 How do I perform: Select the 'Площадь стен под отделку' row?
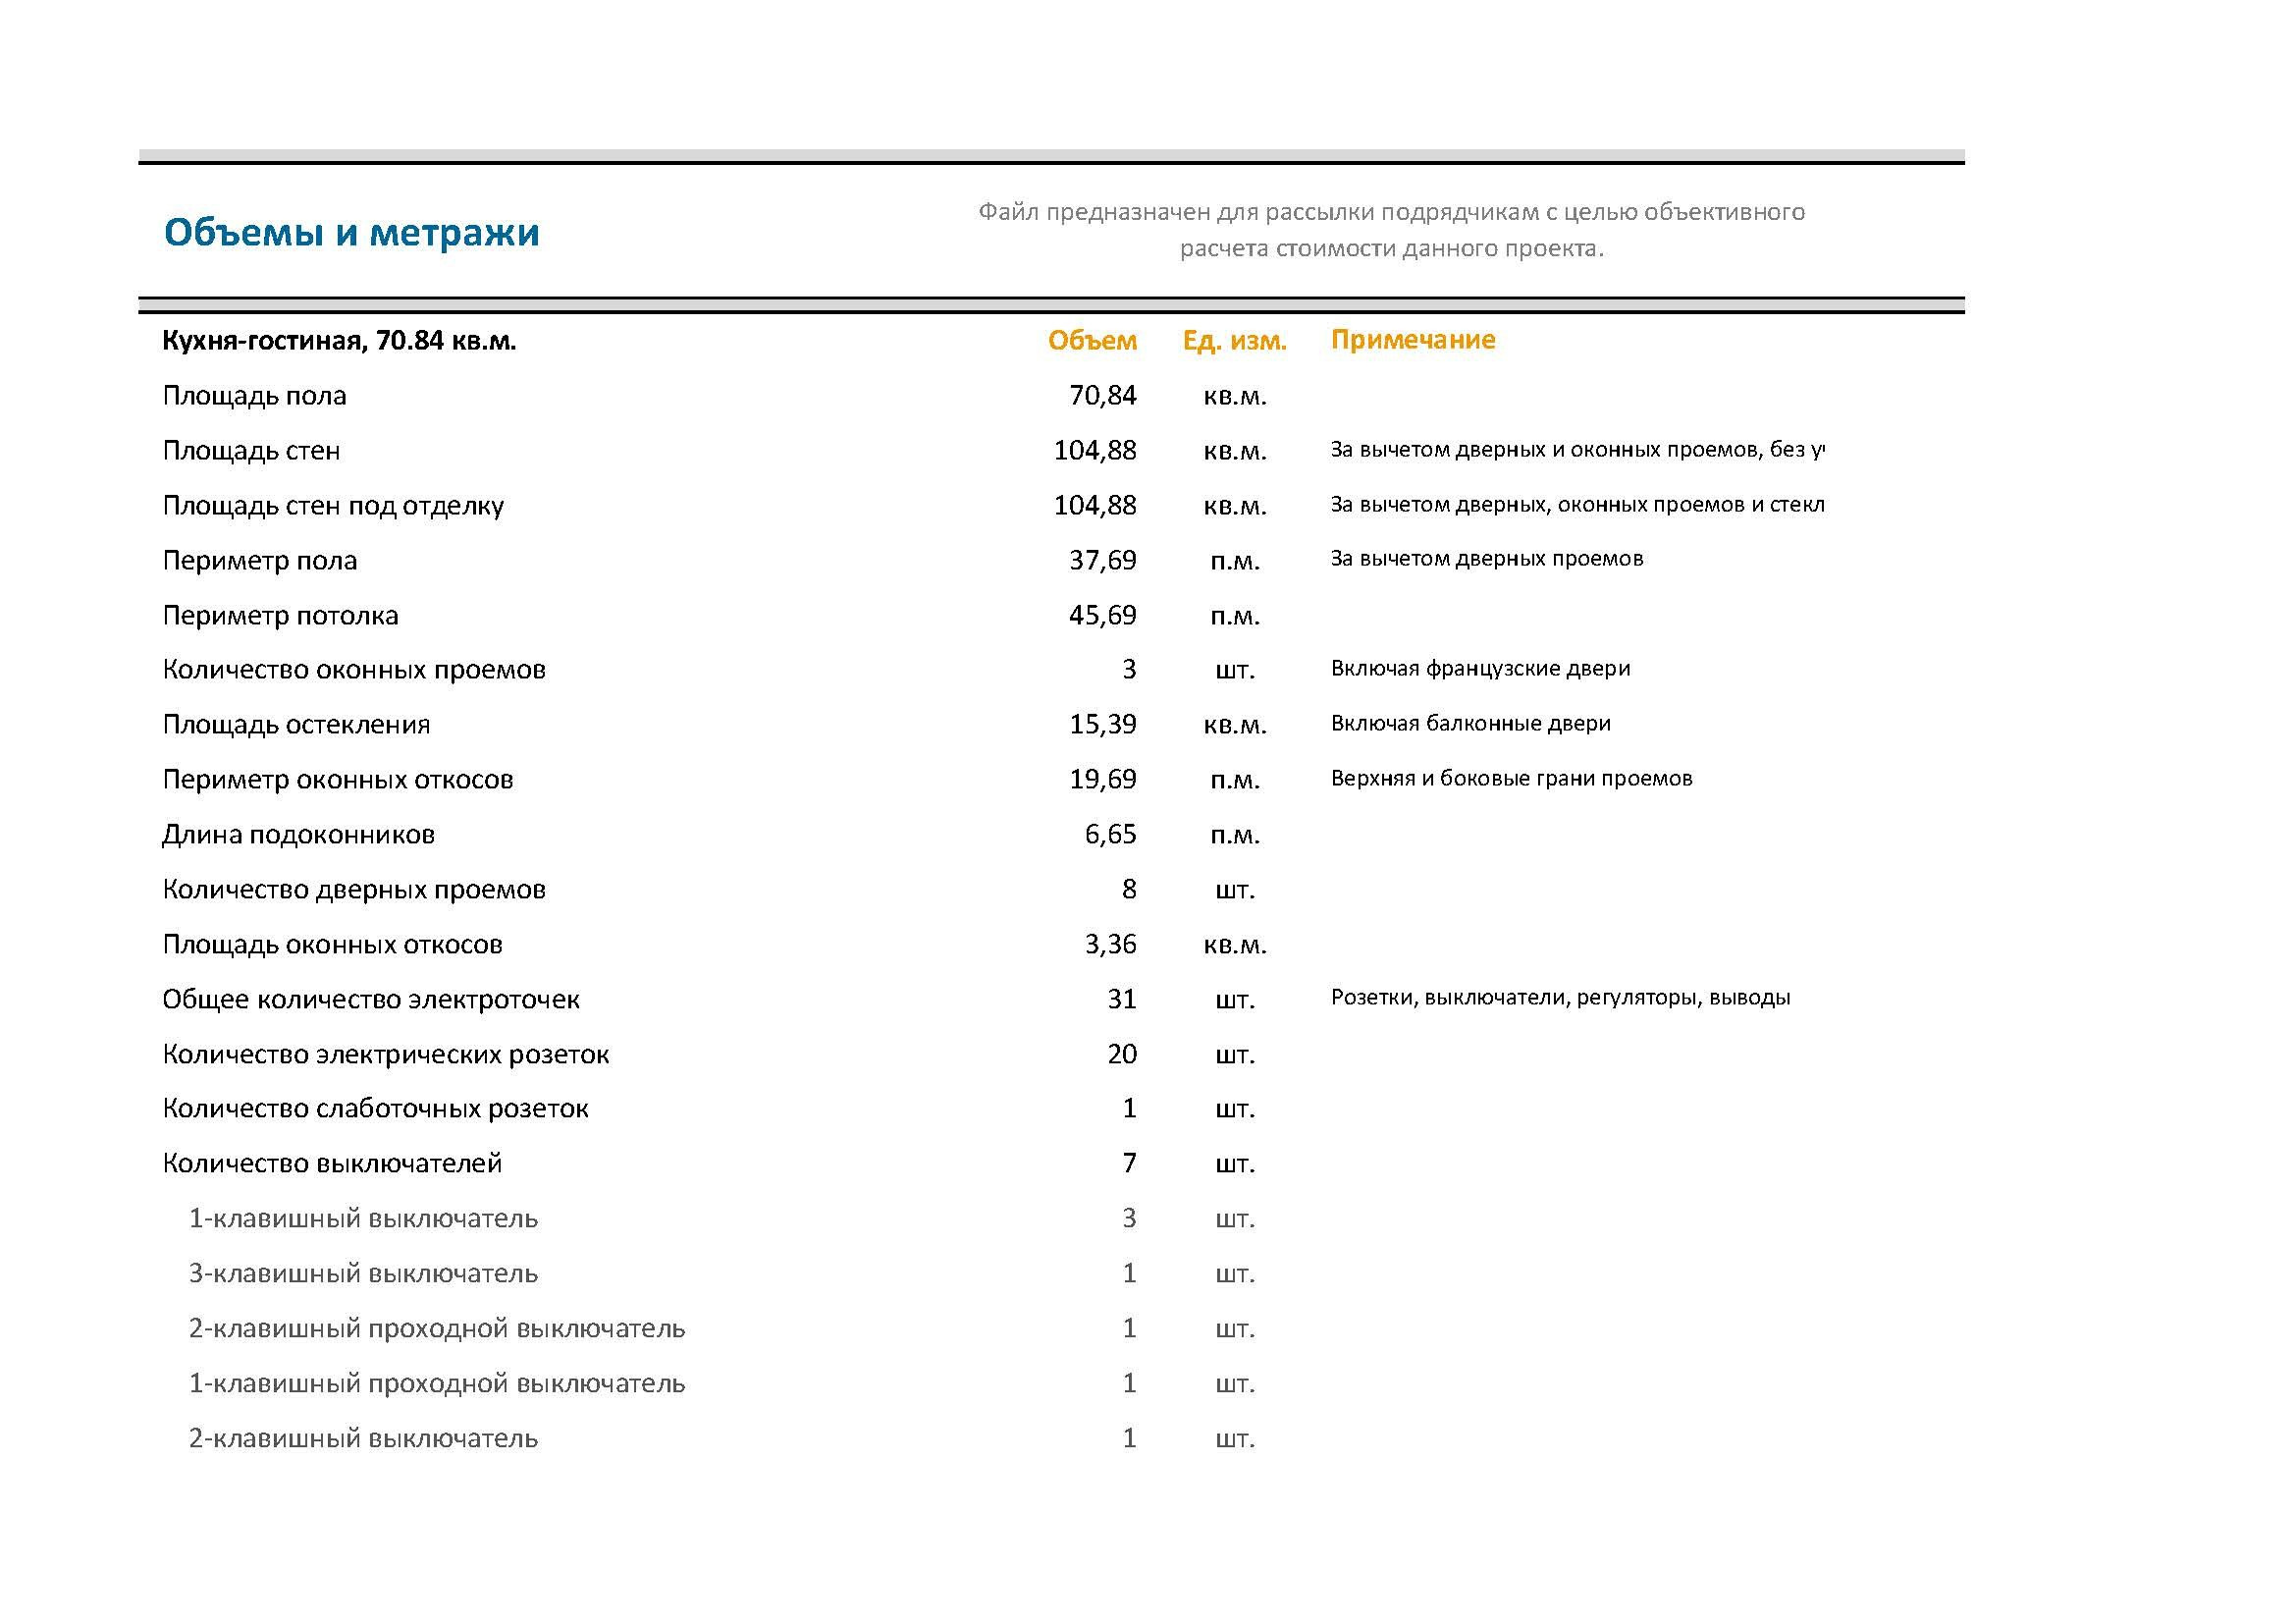click(x=333, y=505)
